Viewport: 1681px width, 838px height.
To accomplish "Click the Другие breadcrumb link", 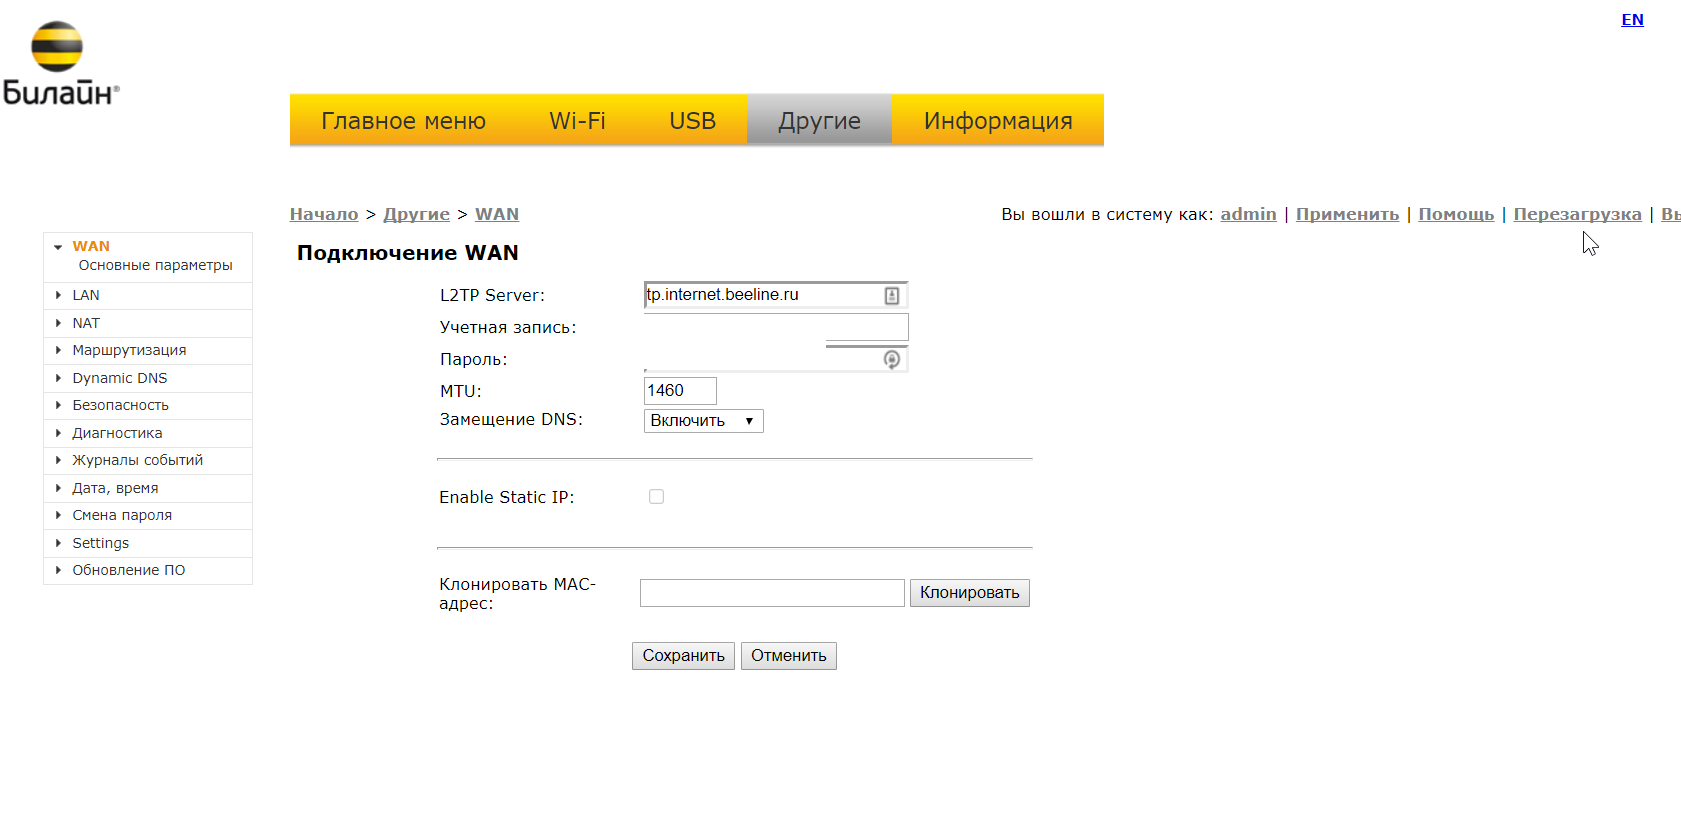I will 416,214.
